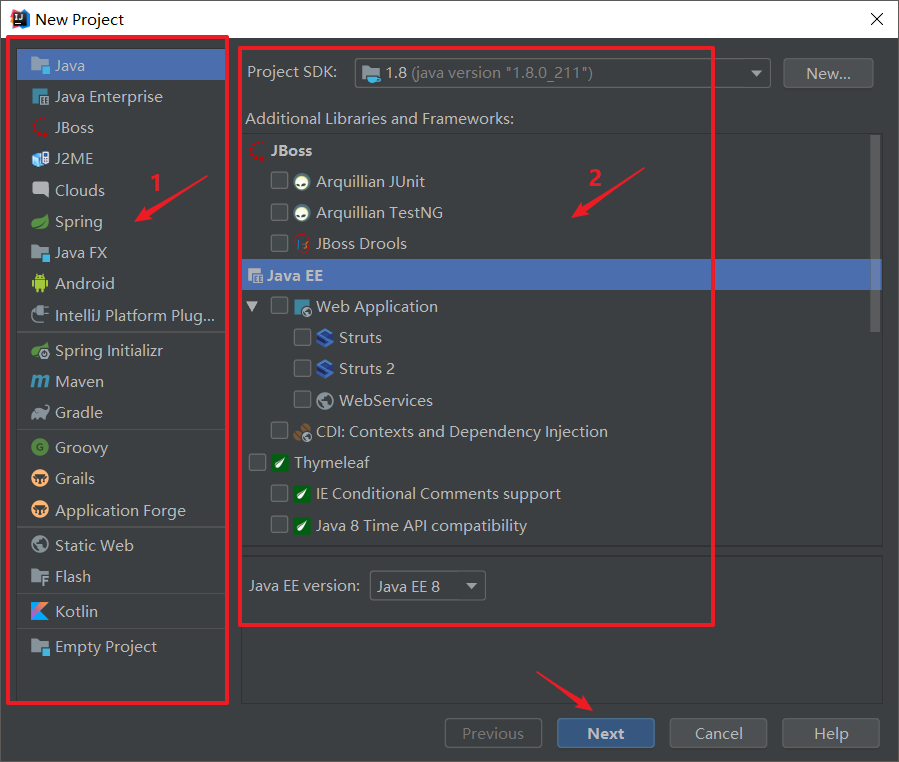Click the Maven m icon

click(40, 381)
